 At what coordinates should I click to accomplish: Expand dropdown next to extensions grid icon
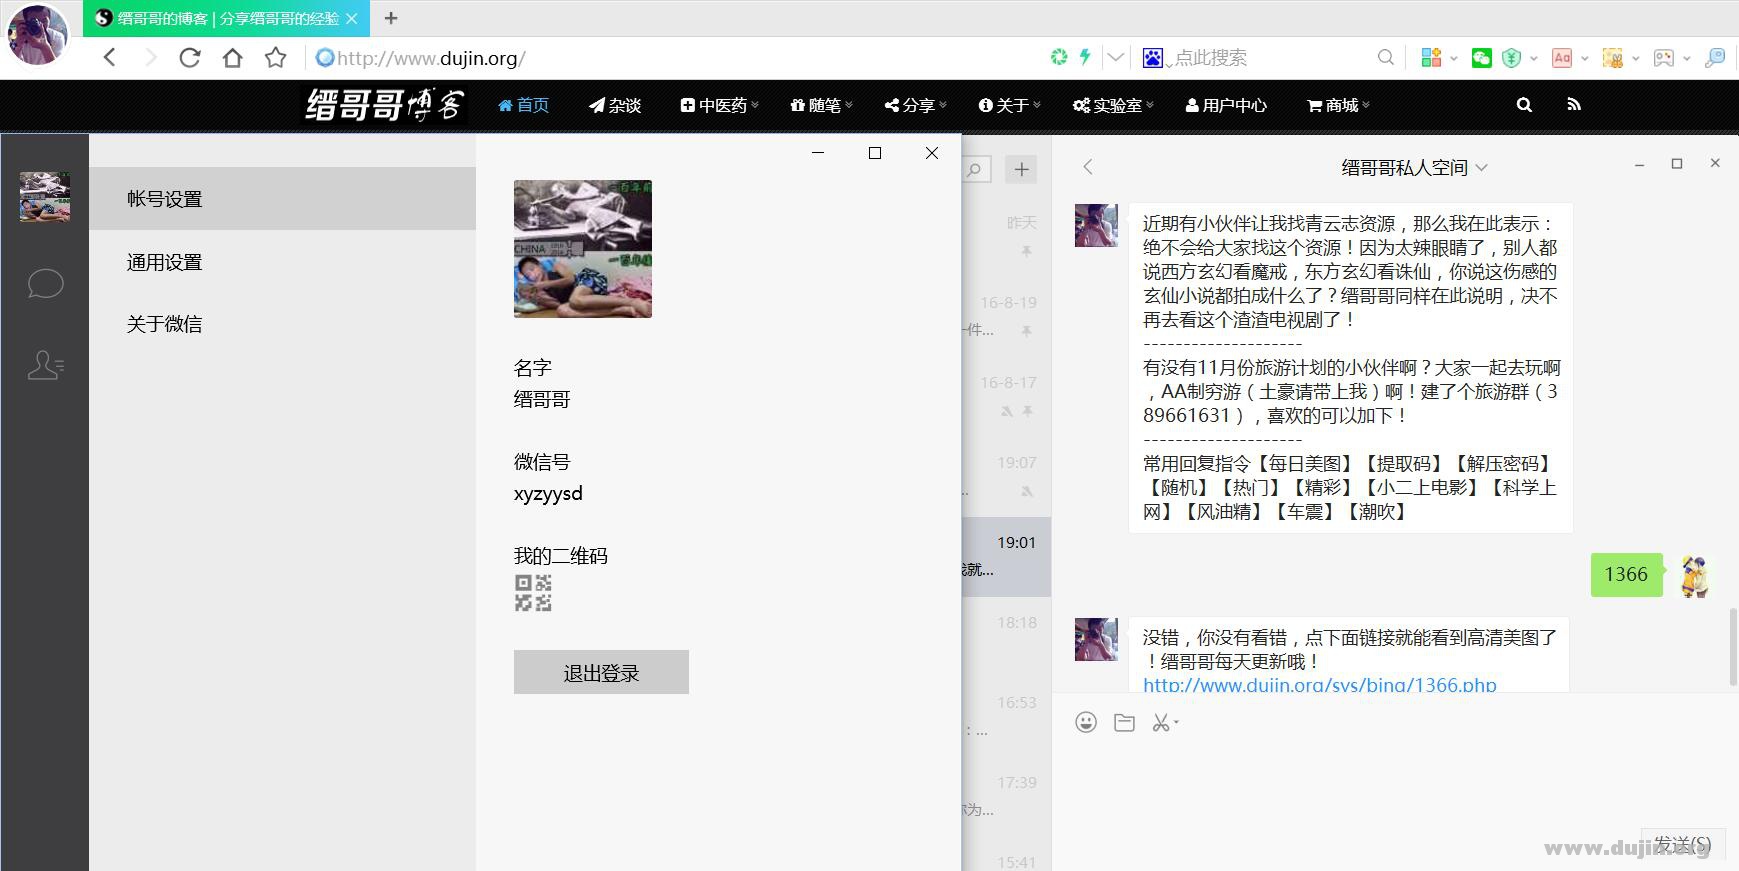[x=1454, y=58]
